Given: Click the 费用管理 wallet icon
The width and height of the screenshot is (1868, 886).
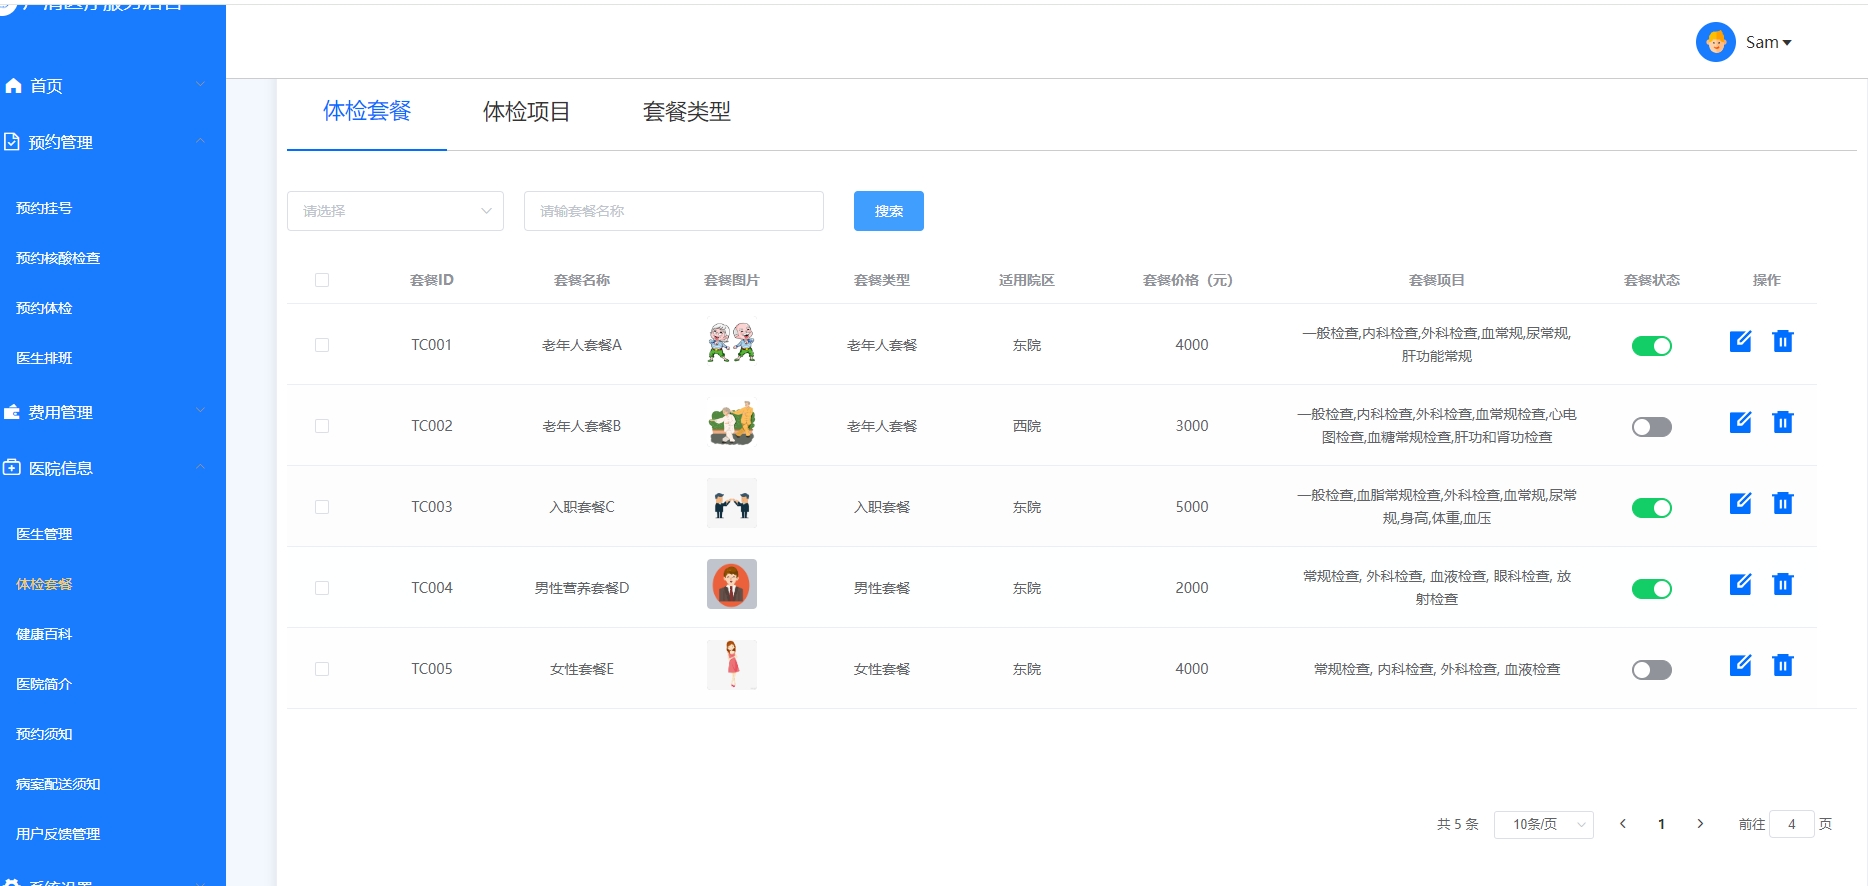Looking at the screenshot, I should point(12,412).
